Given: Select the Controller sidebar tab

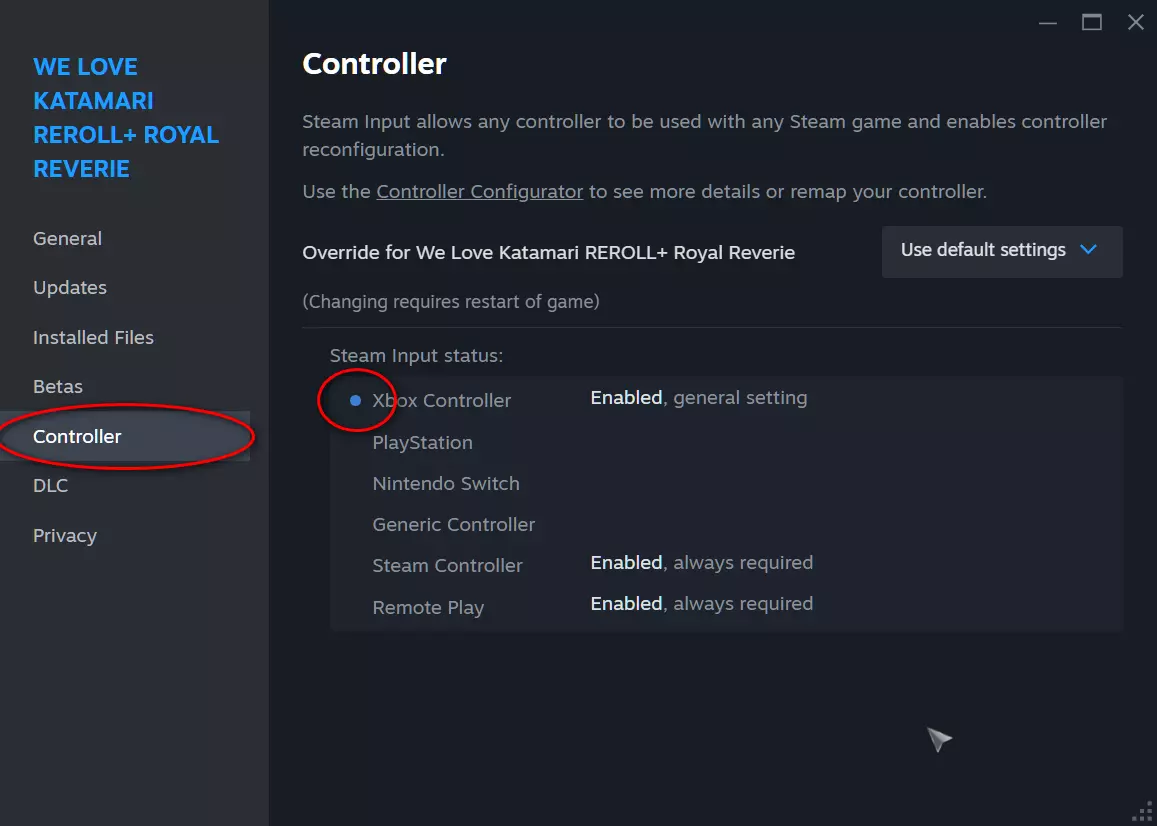Looking at the screenshot, I should pos(77,437).
